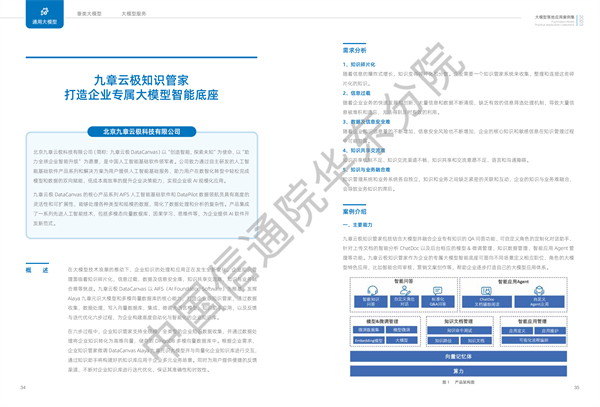The height and width of the screenshot is (407, 600).
Task: Click the 知识命中测试 box
Action: [x=459, y=330]
